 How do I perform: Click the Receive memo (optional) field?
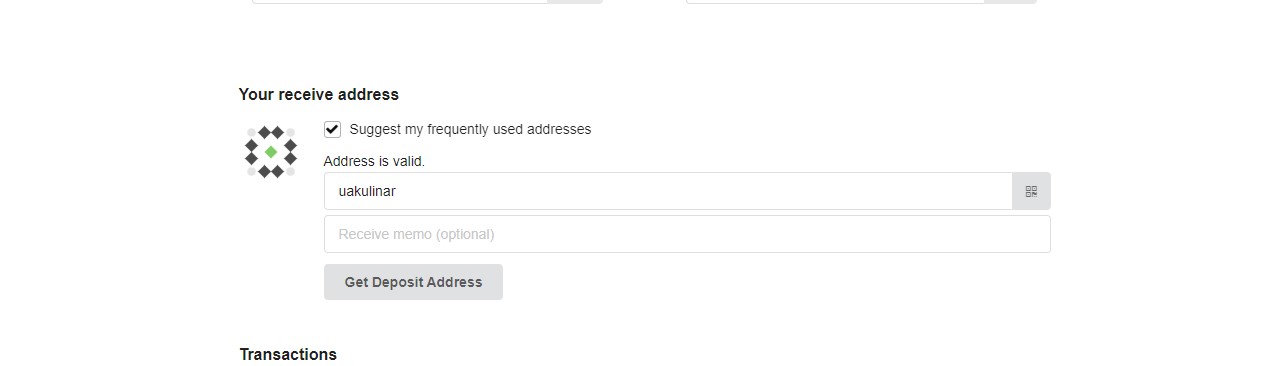pos(687,234)
